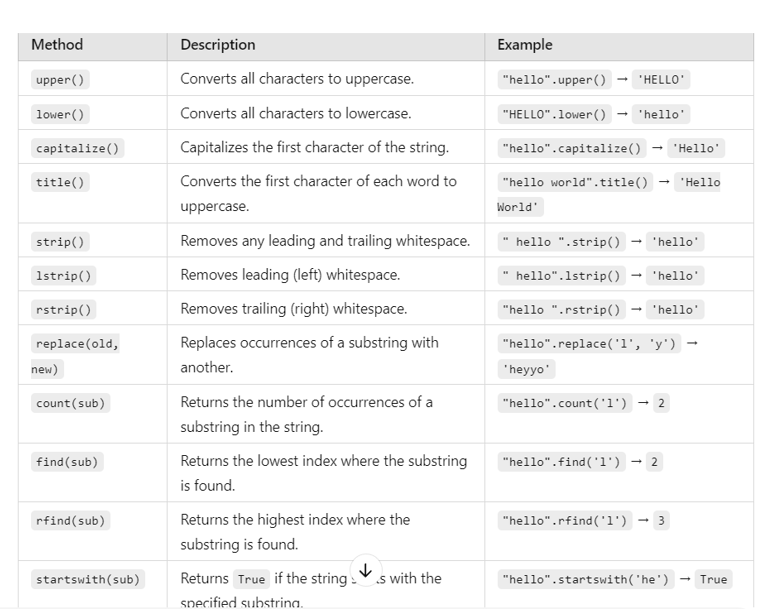Click the replace(old, new) method code
Image resolution: width=768 pixels, height=609 pixels.
tap(75, 356)
